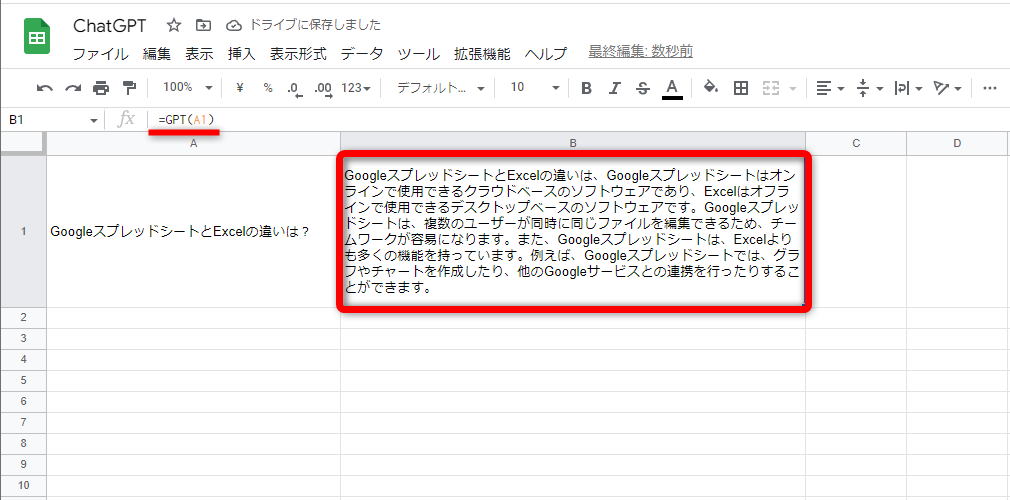
Task: Format as currency with the ¥ button
Action: (x=240, y=88)
